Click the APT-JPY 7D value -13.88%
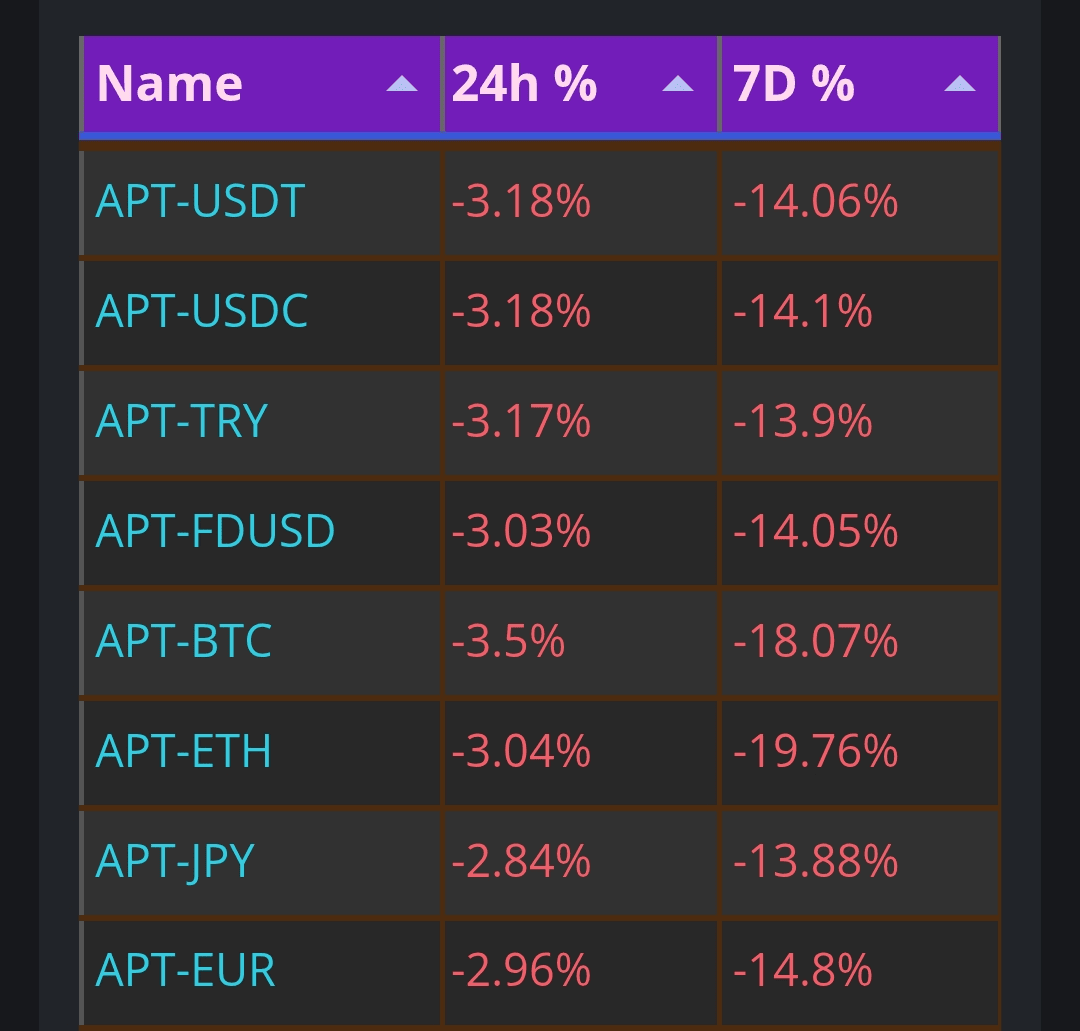The image size is (1080, 1031). coord(815,861)
